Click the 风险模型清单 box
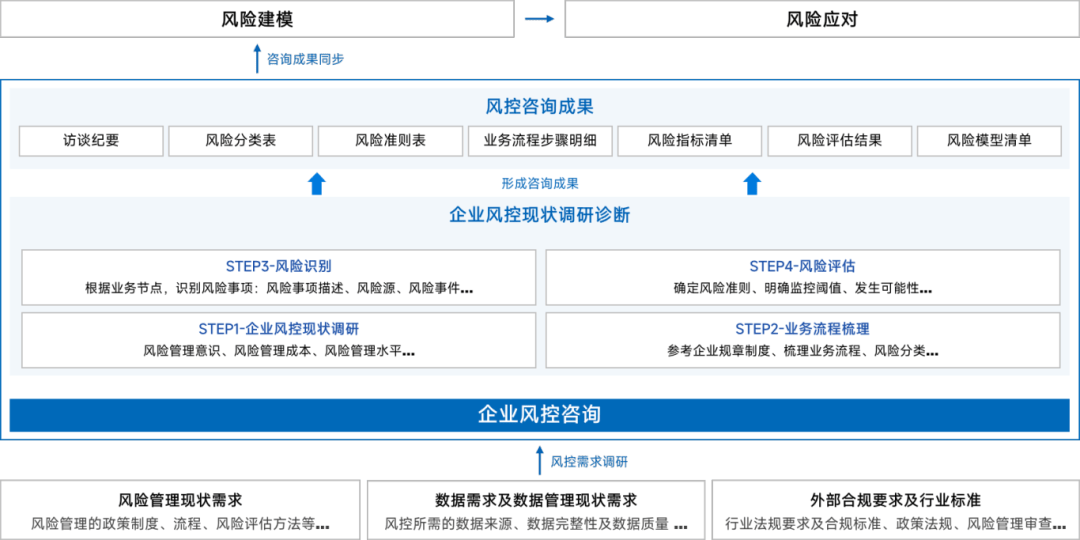This screenshot has height=540, width=1080. tap(988, 141)
